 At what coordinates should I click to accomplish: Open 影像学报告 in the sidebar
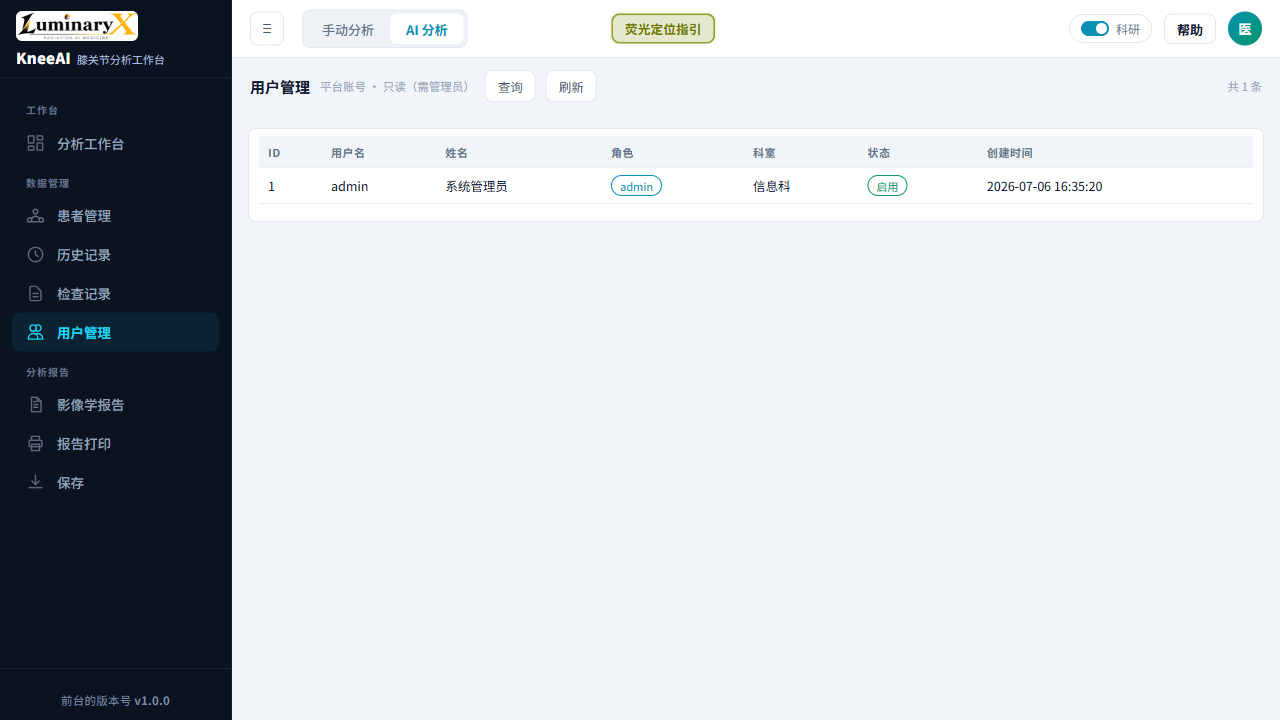(x=115, y=405)
